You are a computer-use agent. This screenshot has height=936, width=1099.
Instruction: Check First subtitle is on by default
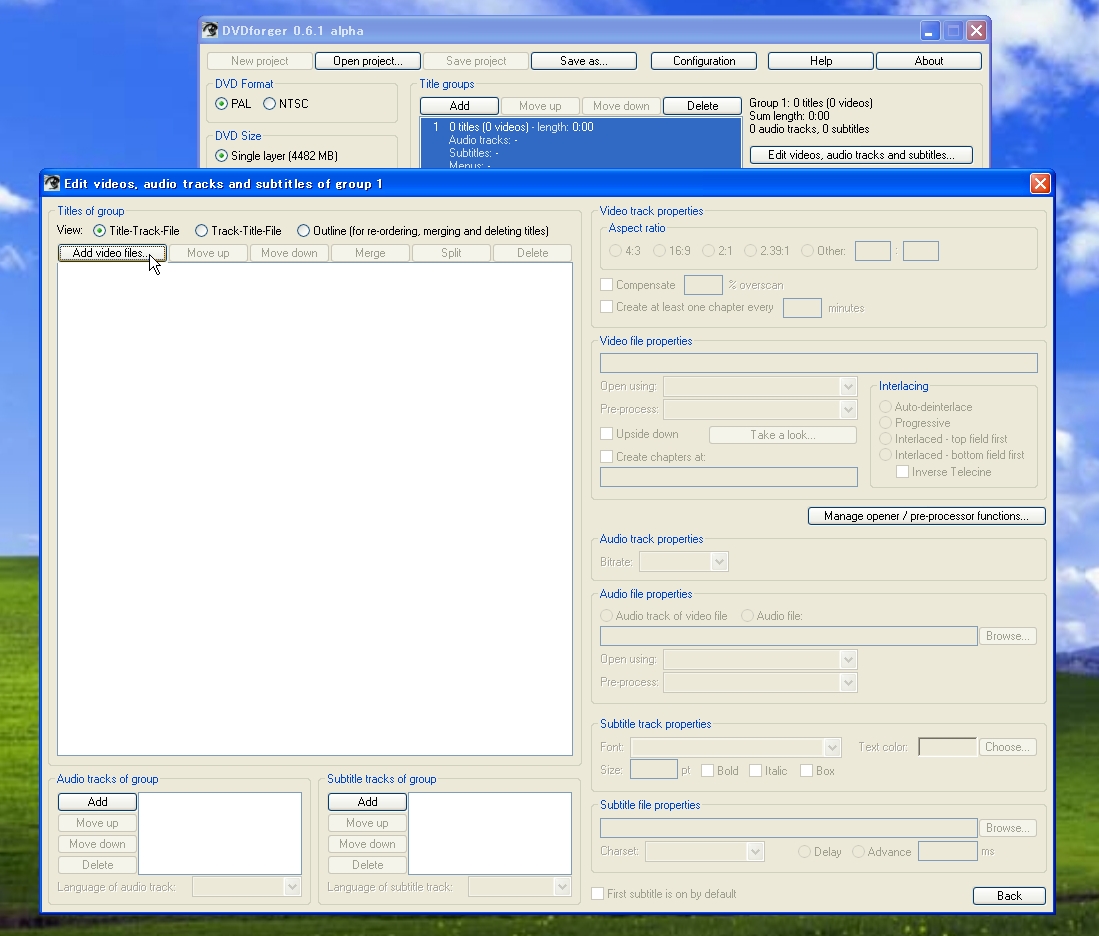click(598, 894)
